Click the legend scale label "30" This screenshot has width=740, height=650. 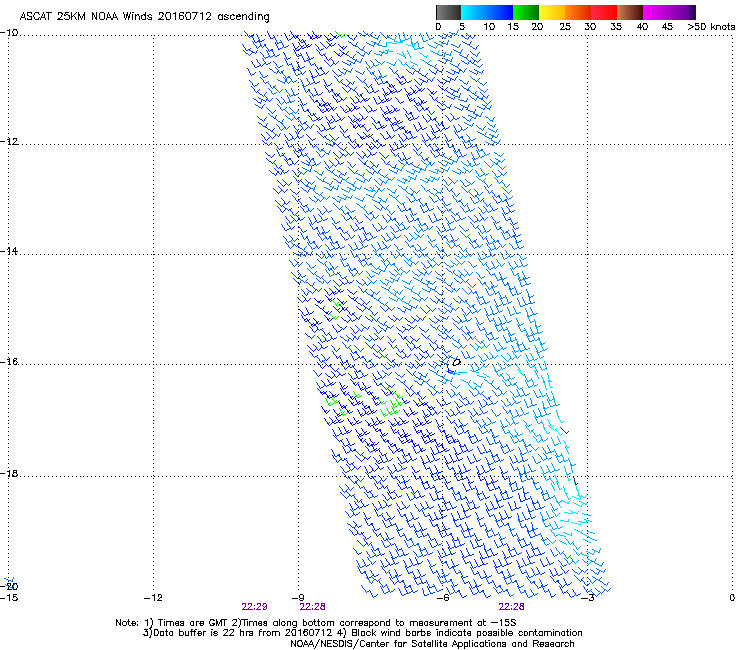tap(590, 27)
